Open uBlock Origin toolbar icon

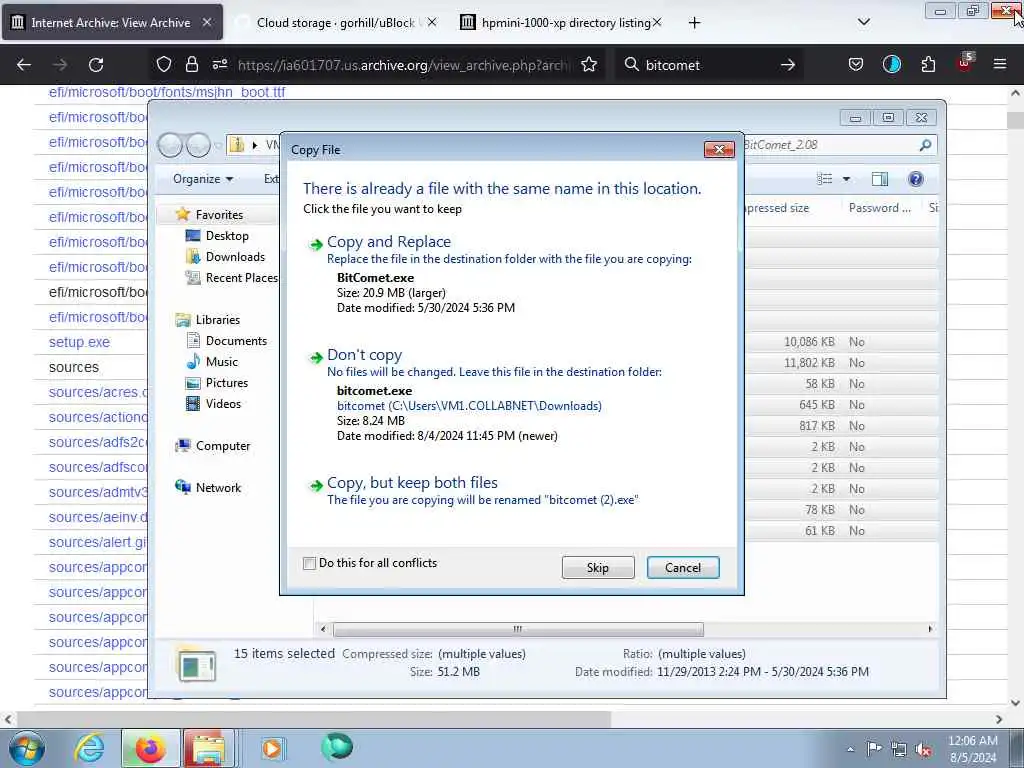pyautogui.click(x=965, y=63)
